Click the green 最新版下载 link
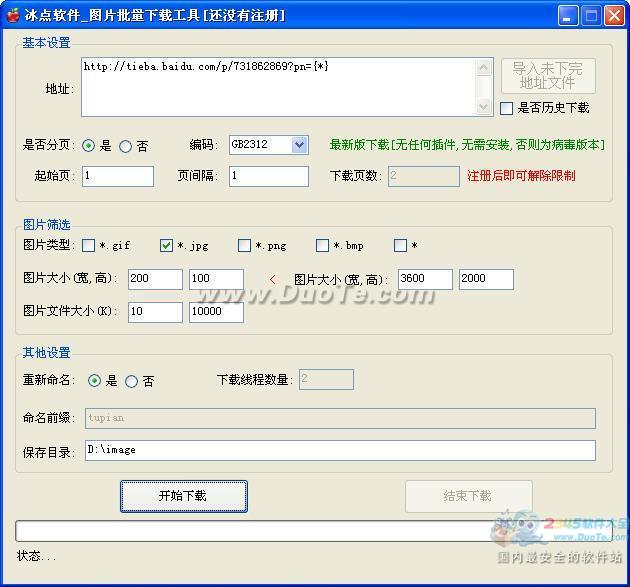 click(467, 145)
